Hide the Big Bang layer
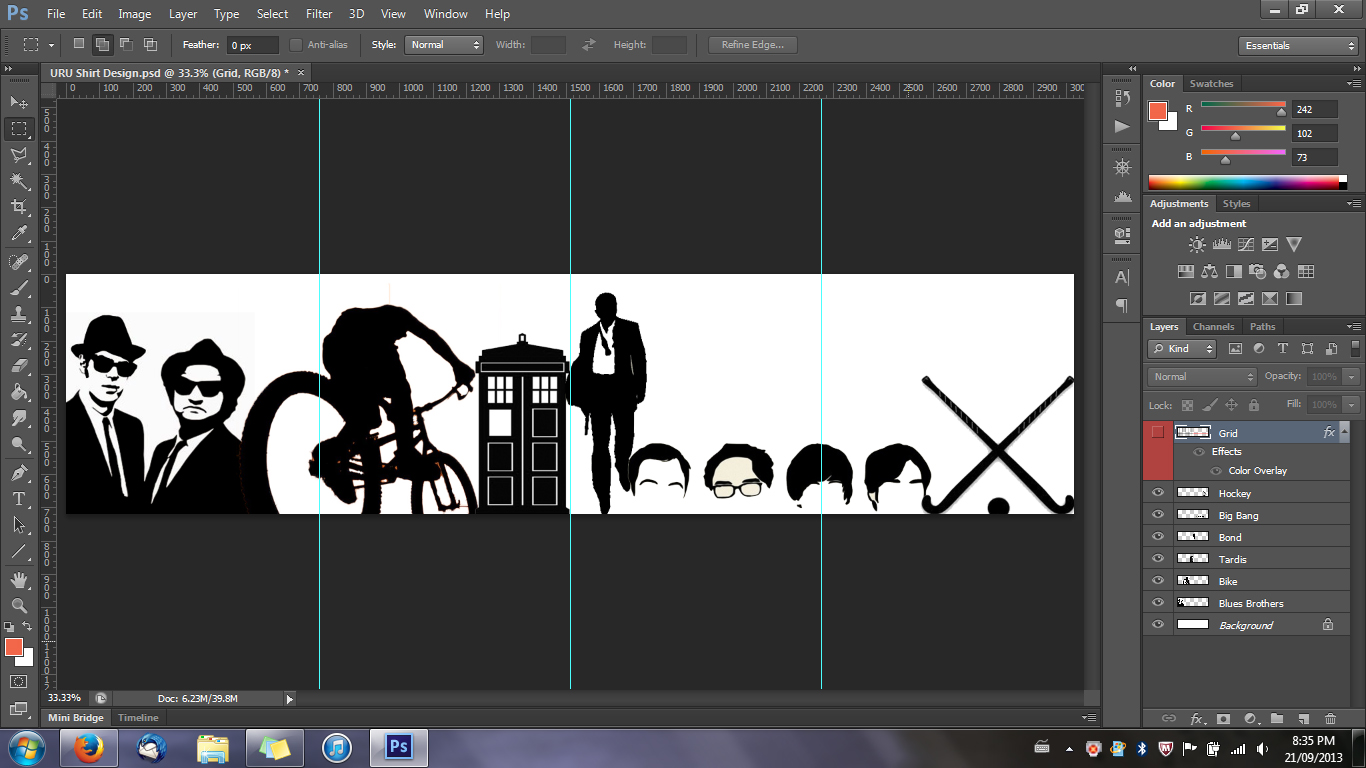Image resolution: width=1366 pixels, height=768 pixels. [x=1158, y=515]
